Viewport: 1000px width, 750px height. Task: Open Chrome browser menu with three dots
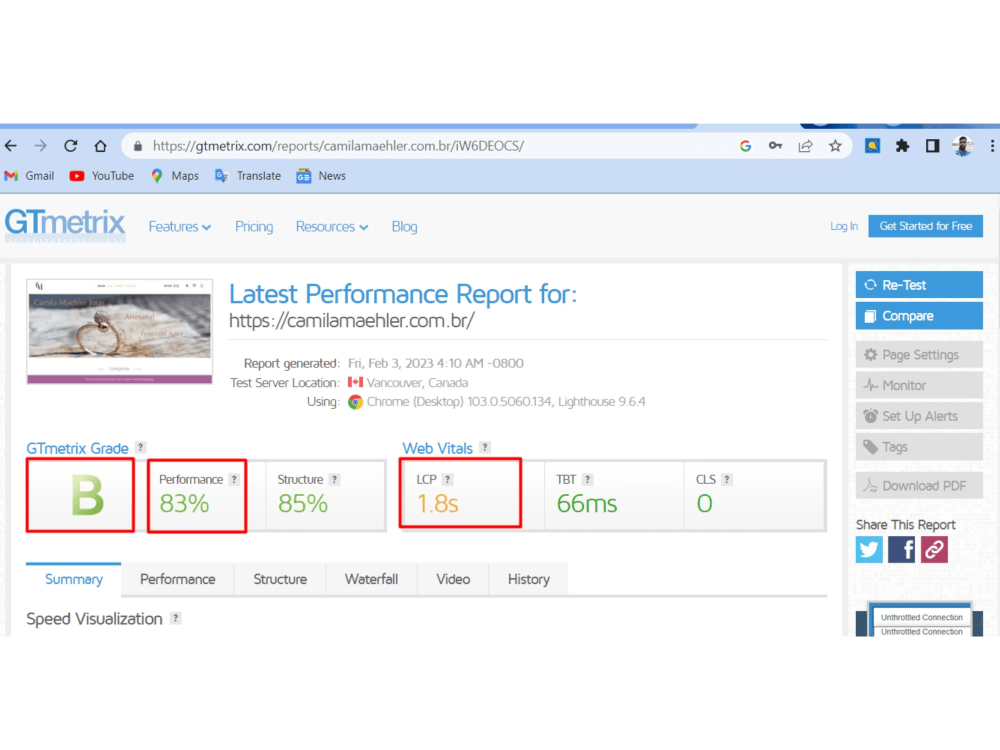pyautogui.click(x=992, y=145)
